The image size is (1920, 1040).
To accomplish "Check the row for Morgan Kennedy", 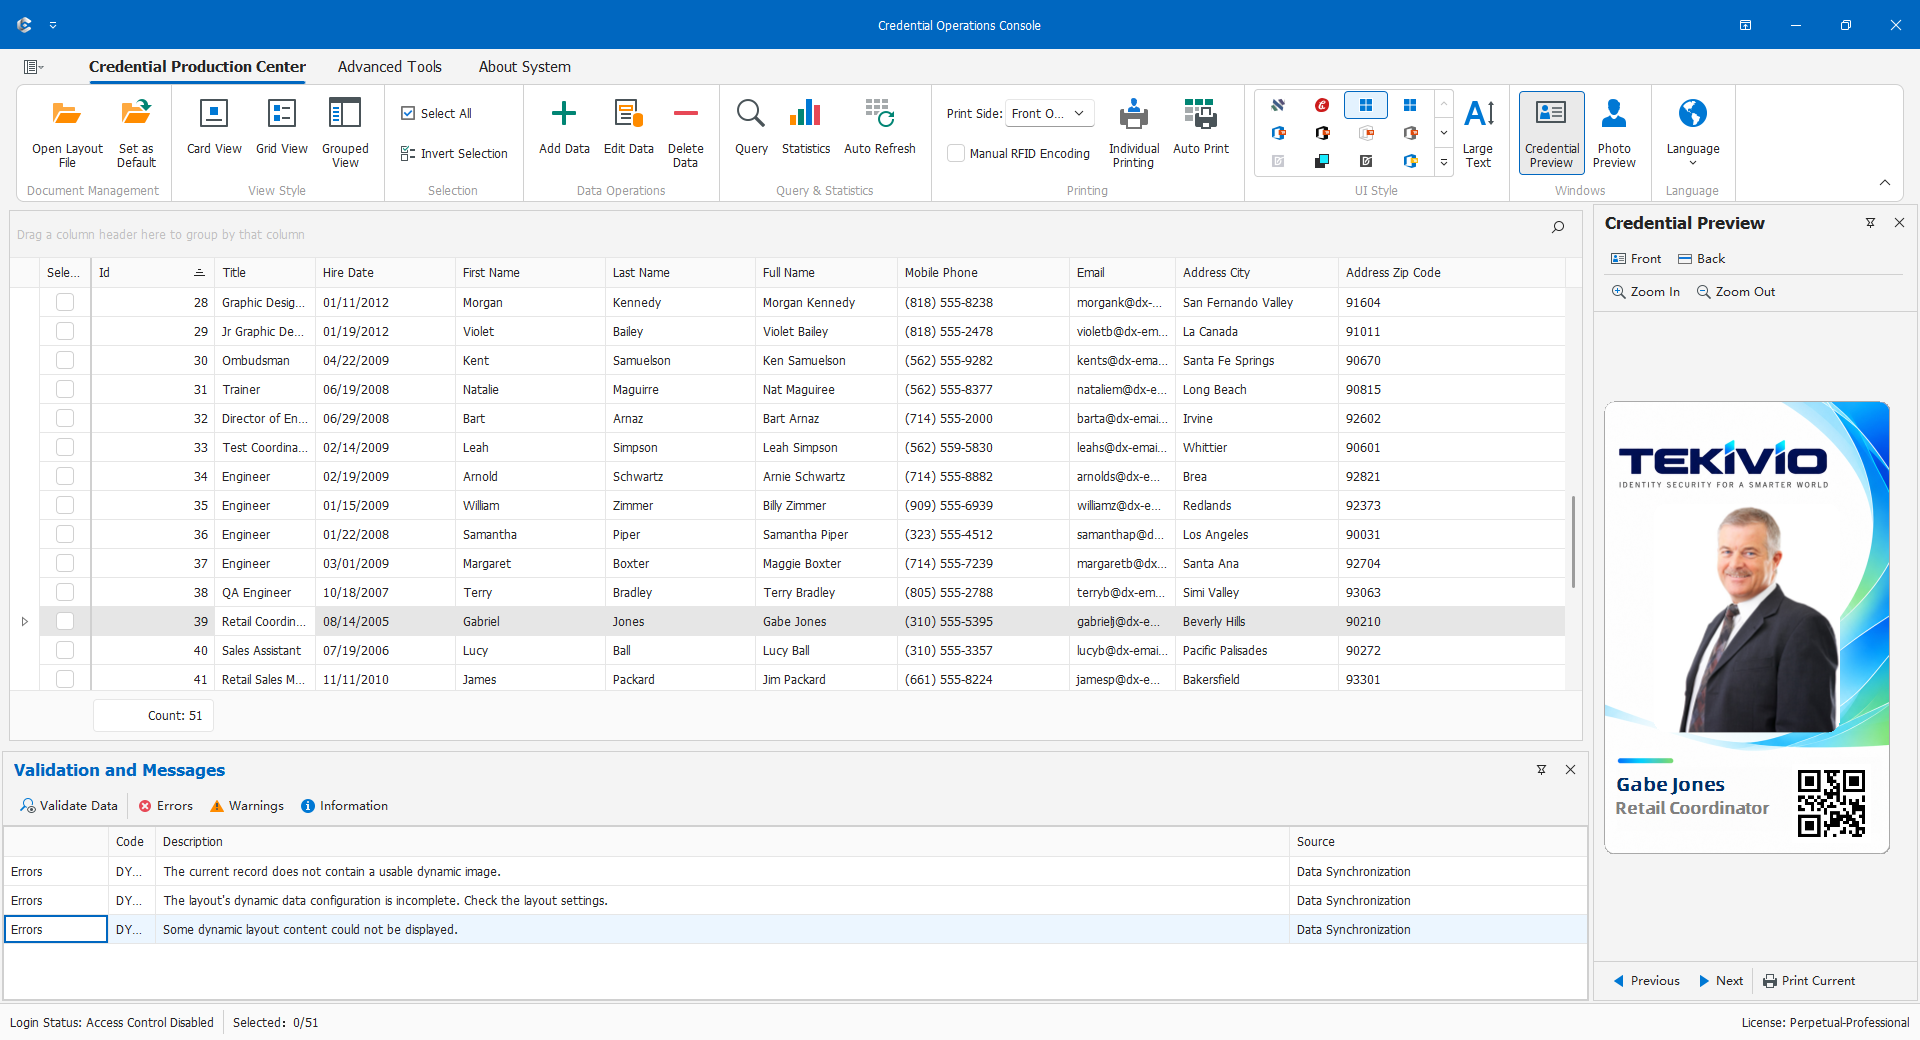I will [65, 302].
